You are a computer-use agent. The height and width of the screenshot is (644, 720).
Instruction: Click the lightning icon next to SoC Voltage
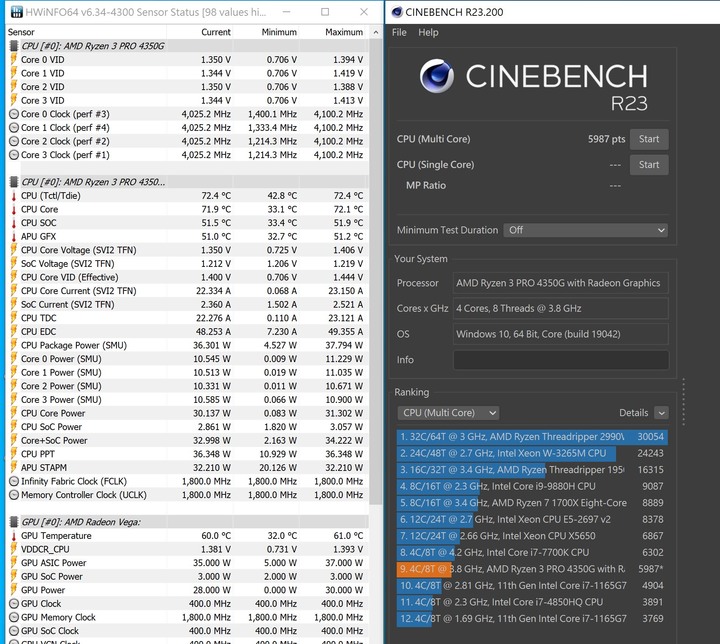(14, 264)
